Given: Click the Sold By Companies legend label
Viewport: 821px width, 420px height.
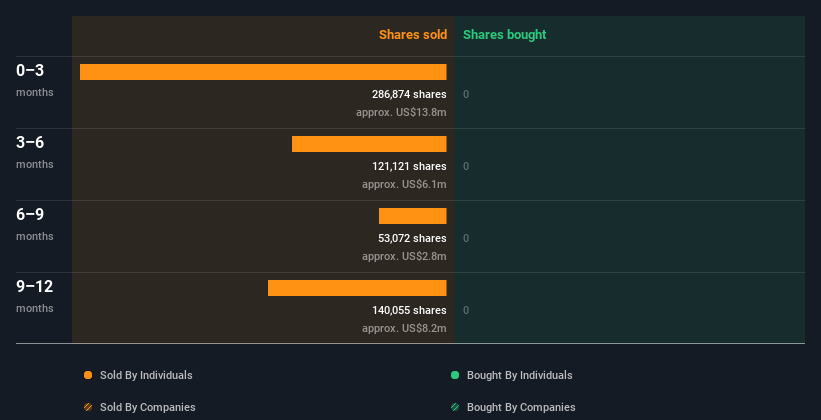Looking at the screenshot, I should (x=148, y=407).
